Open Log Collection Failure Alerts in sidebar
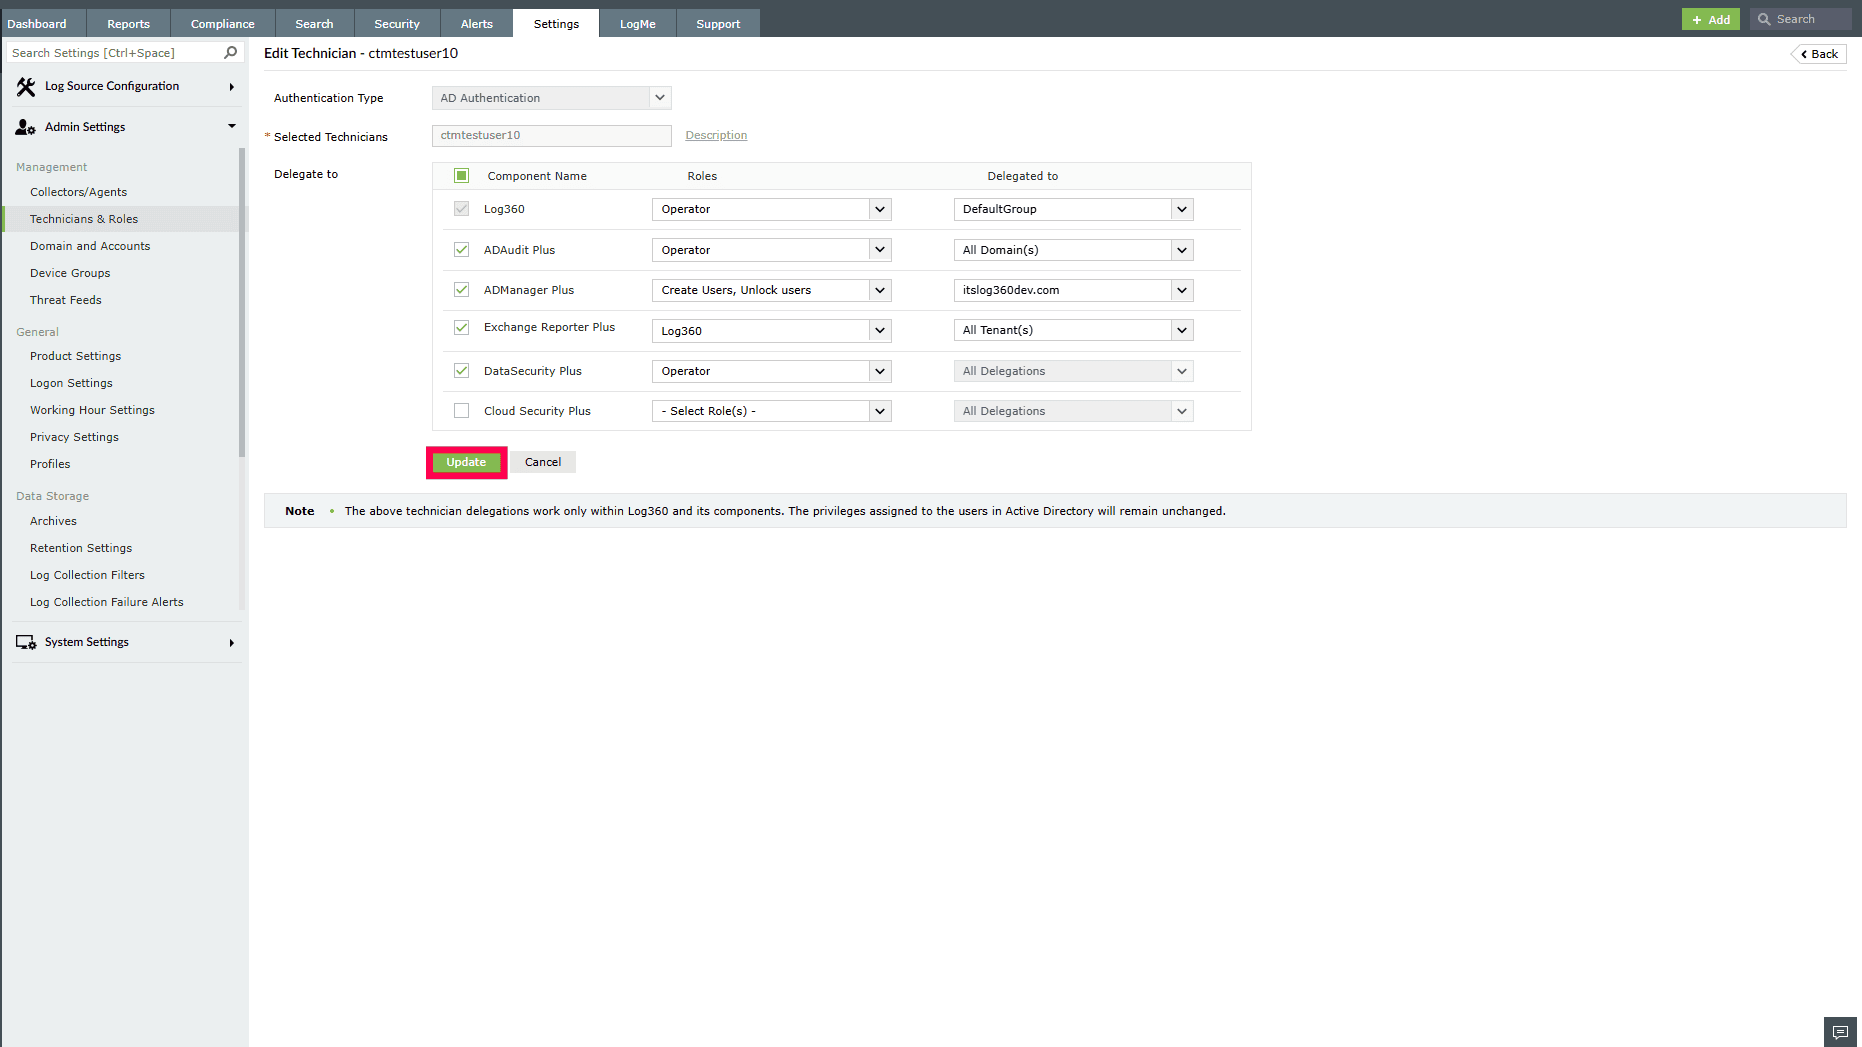The height and width of the screenshot is (1047, 1862). pyautogui.click(x=107, y=602)
